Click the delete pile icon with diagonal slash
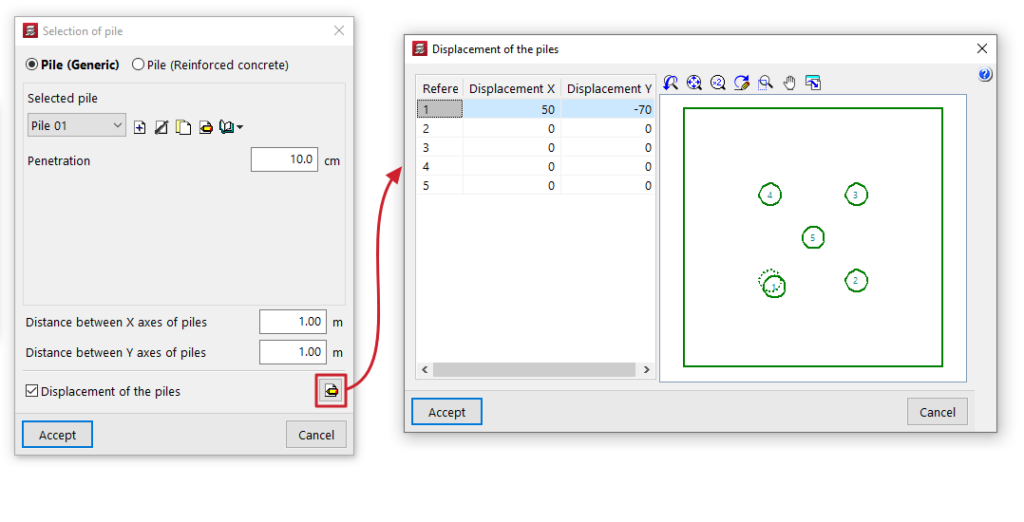 161,127
